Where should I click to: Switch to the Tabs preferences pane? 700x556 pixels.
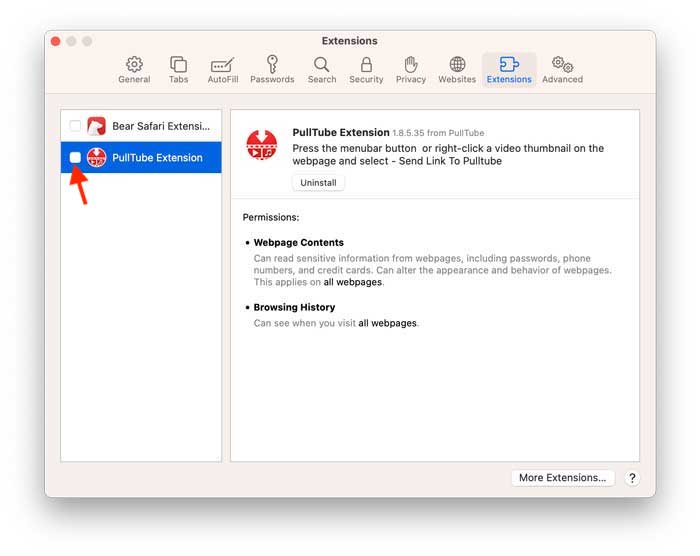(x=178, y=70)
